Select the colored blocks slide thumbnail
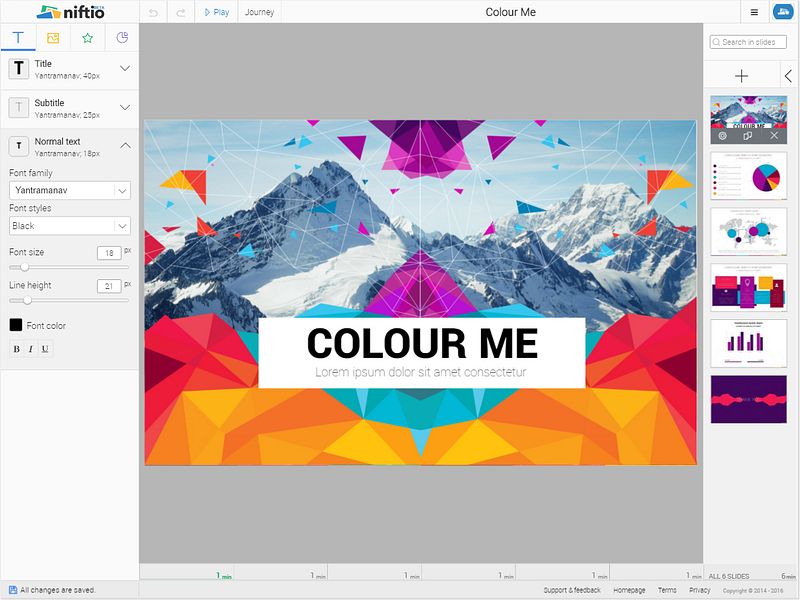The width and height of the screenshot is (800, 600). click(x=748, y=288)
